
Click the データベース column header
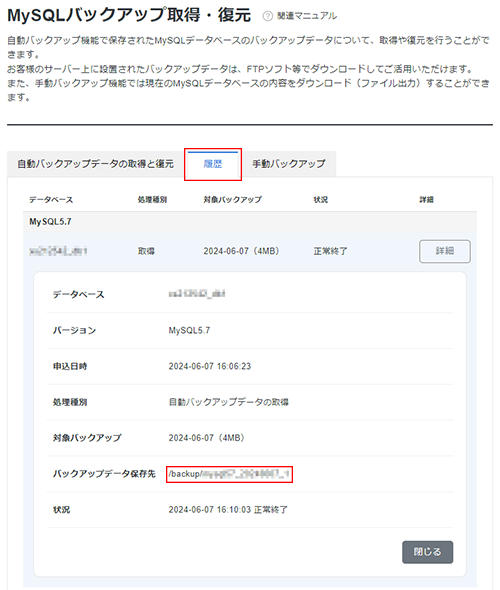coord(51,200)
